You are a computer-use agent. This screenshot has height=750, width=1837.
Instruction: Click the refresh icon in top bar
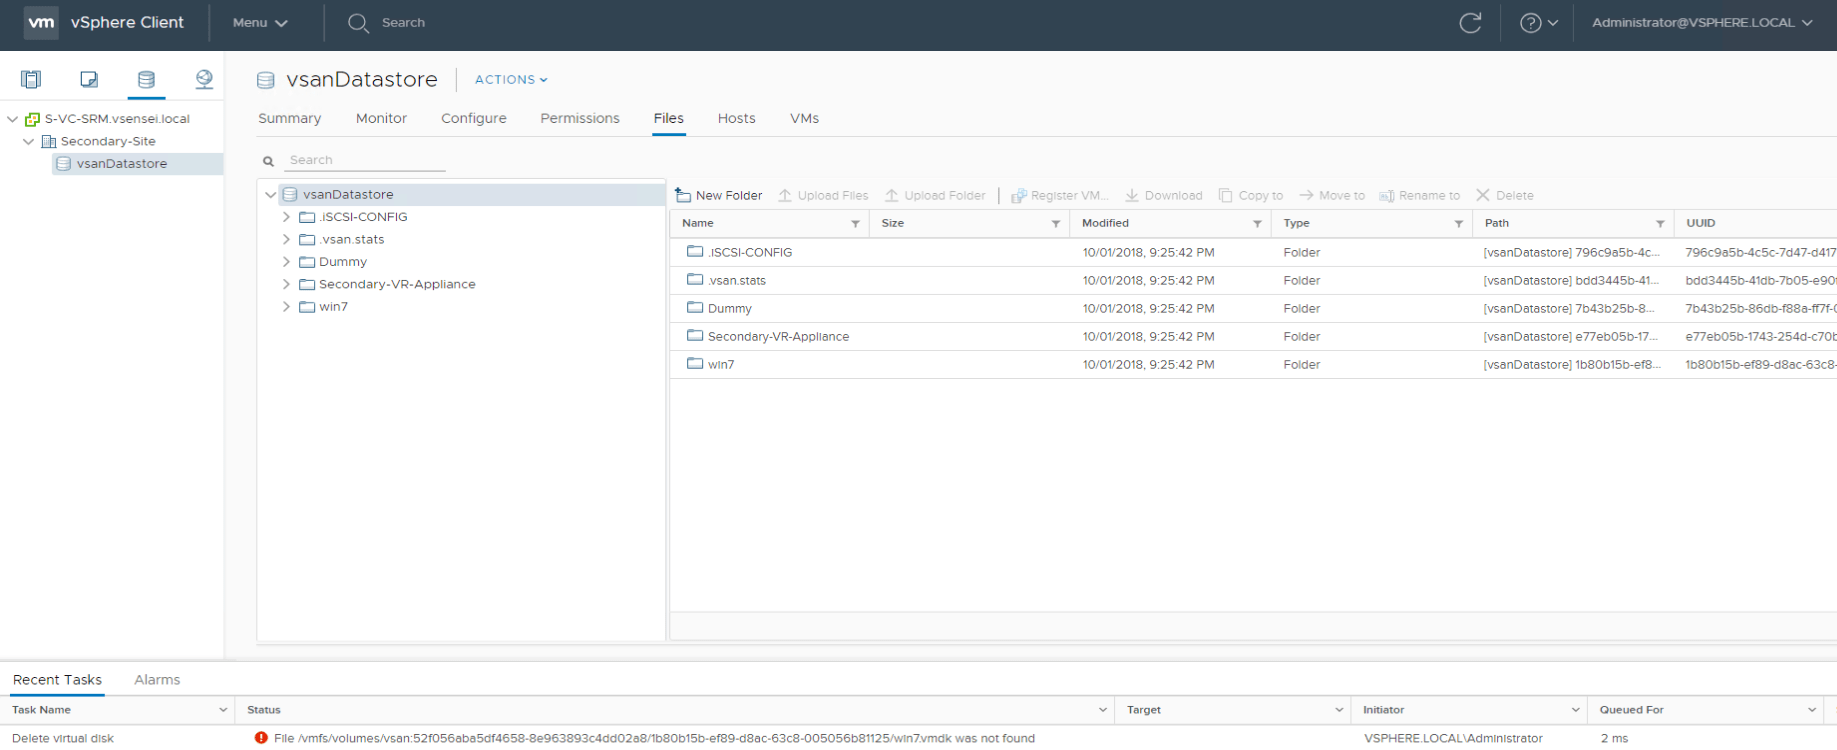tap(1470, 23)
